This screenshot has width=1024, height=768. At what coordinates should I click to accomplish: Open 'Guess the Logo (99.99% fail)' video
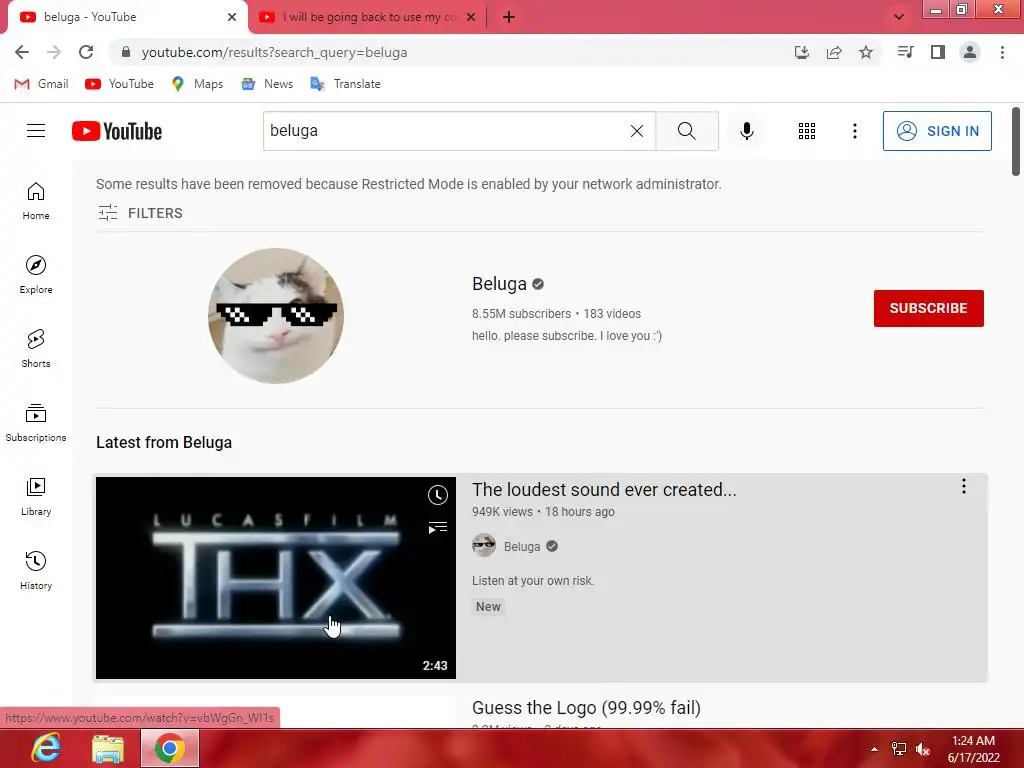click(x=586, y=708)
